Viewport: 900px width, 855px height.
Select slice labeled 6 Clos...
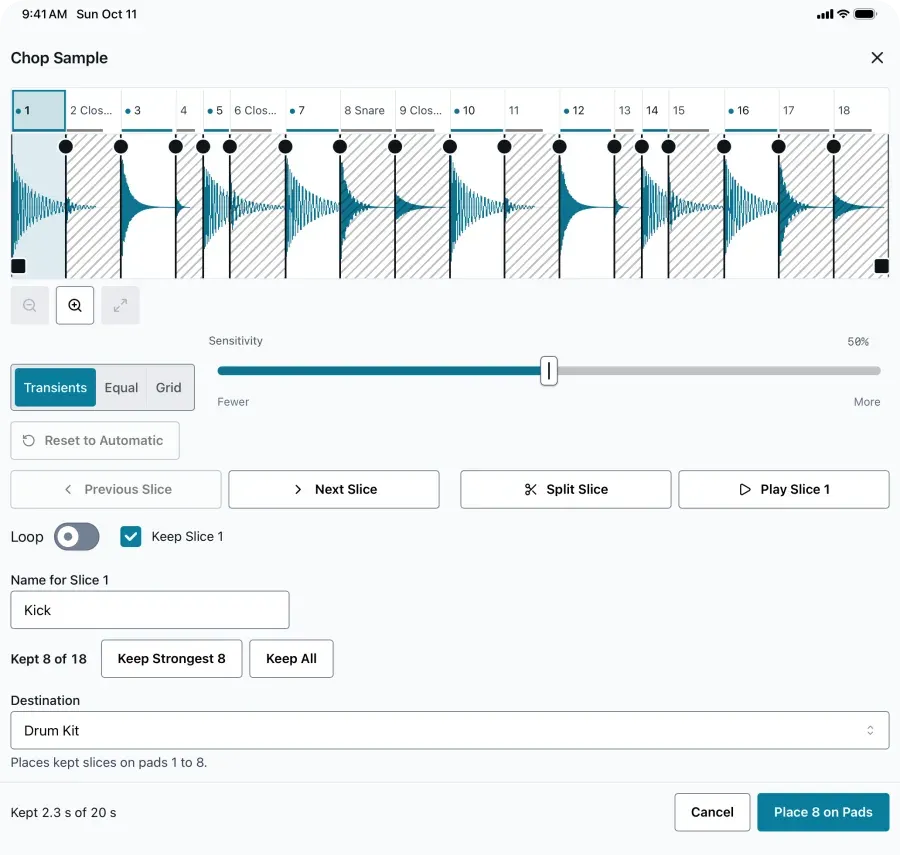257,110
